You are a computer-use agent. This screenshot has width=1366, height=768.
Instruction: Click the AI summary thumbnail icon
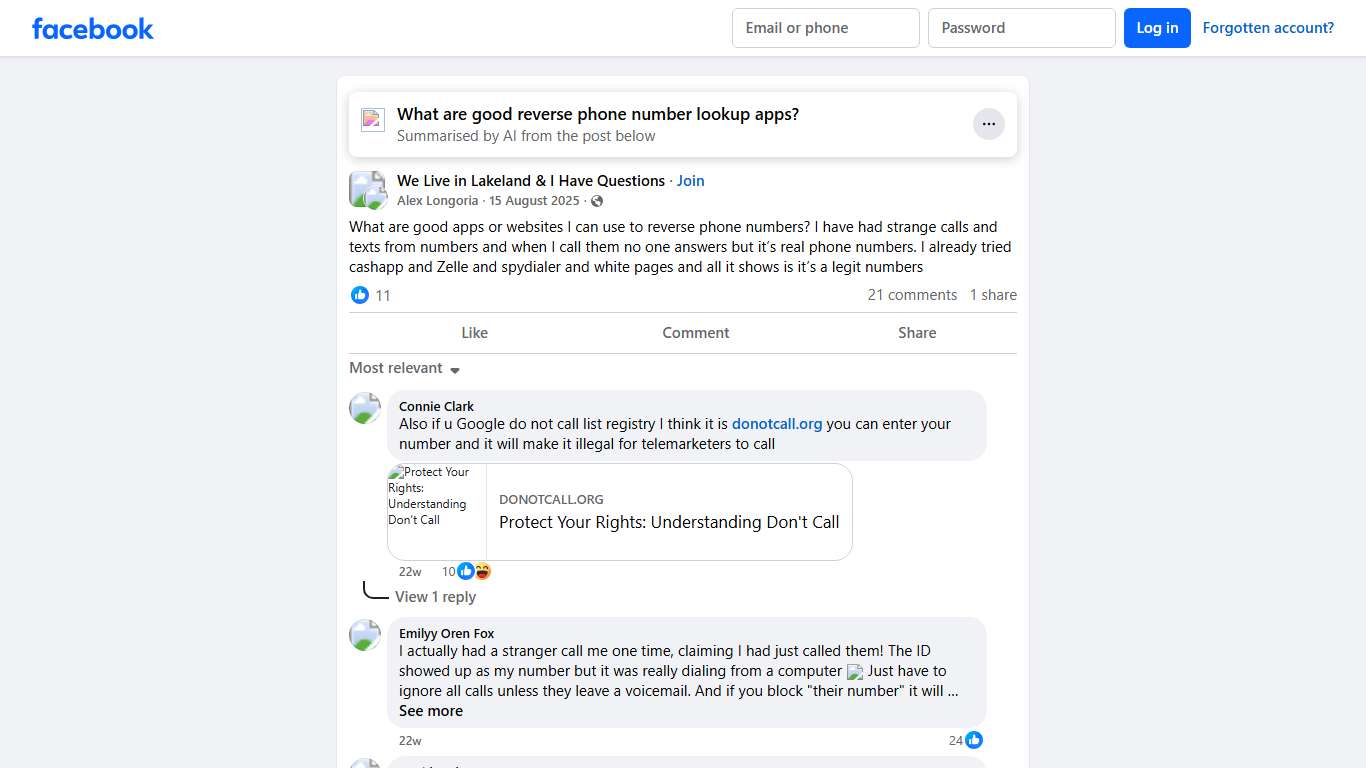(373, 120)
